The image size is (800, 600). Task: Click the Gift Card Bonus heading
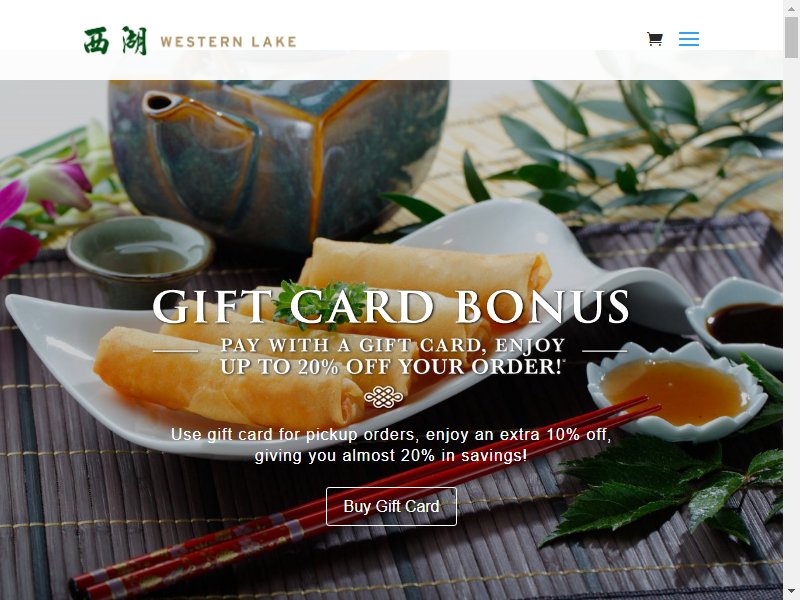tap(391, 307)
